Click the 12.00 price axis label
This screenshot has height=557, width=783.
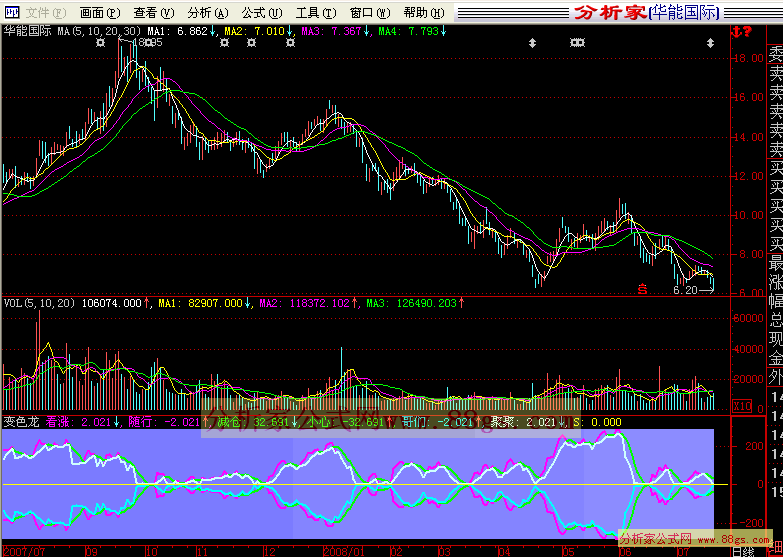749,176
